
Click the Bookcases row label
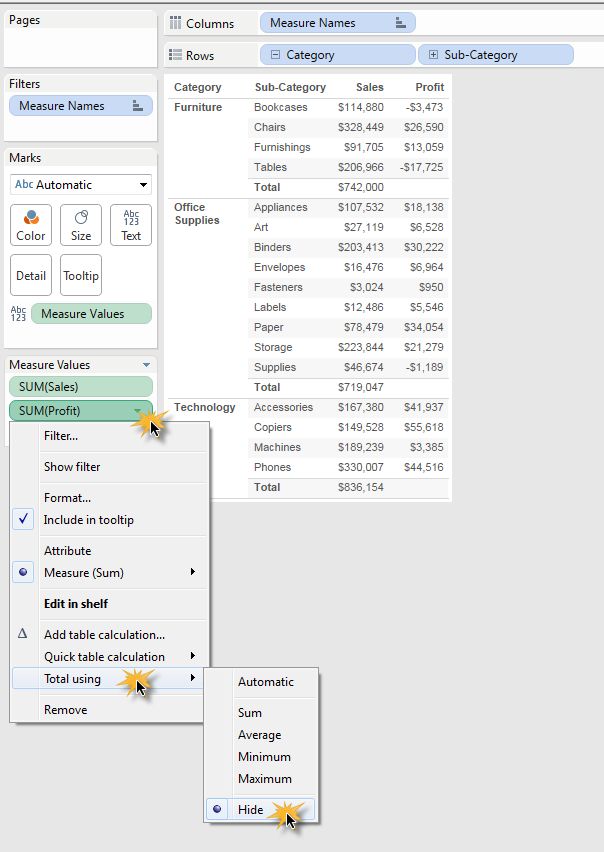(x=281, y=107)
